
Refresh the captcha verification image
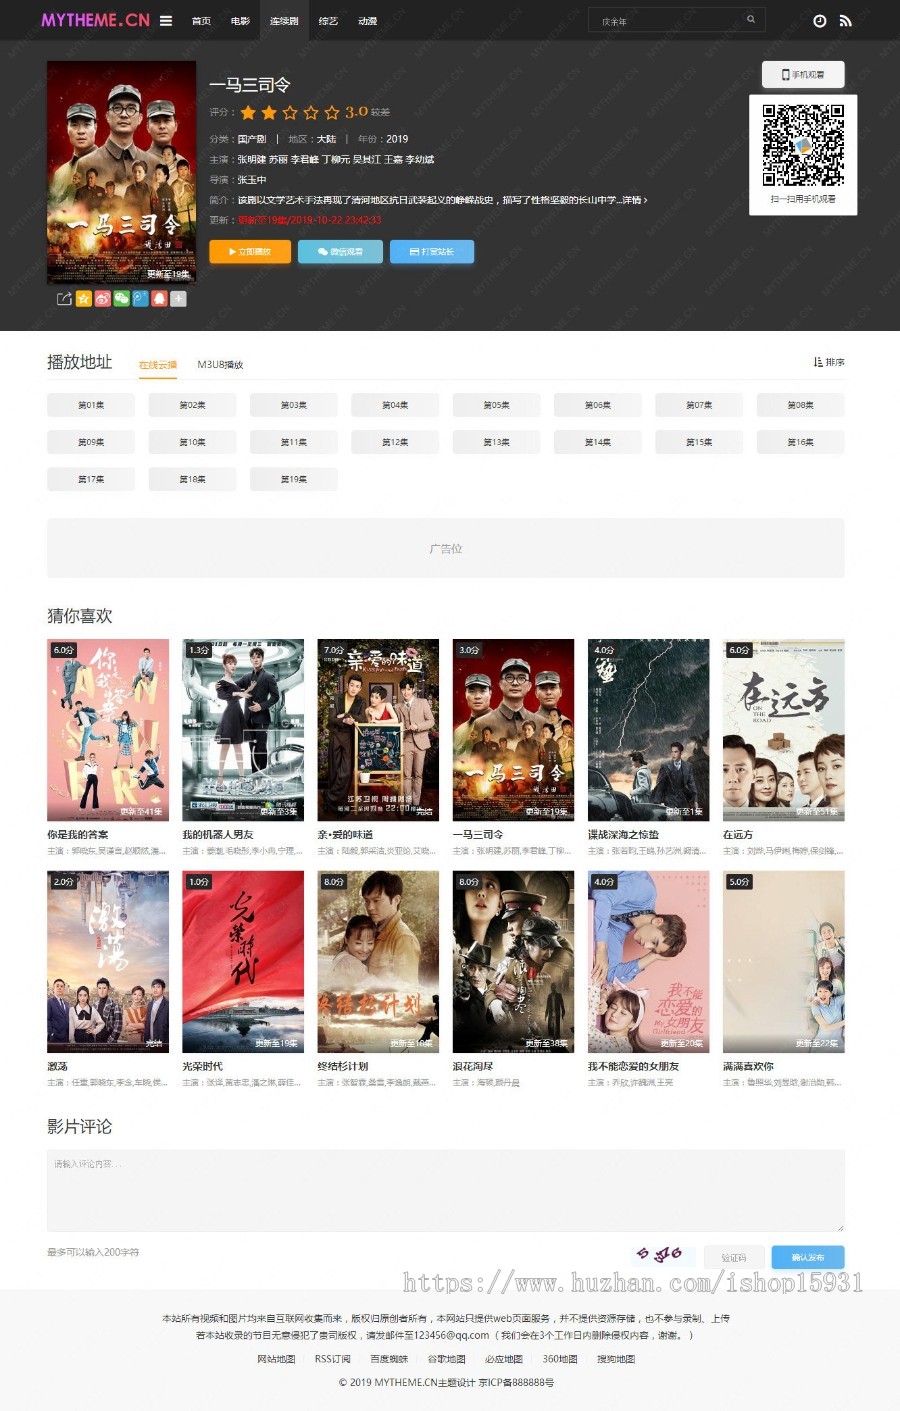(660, 1255)
